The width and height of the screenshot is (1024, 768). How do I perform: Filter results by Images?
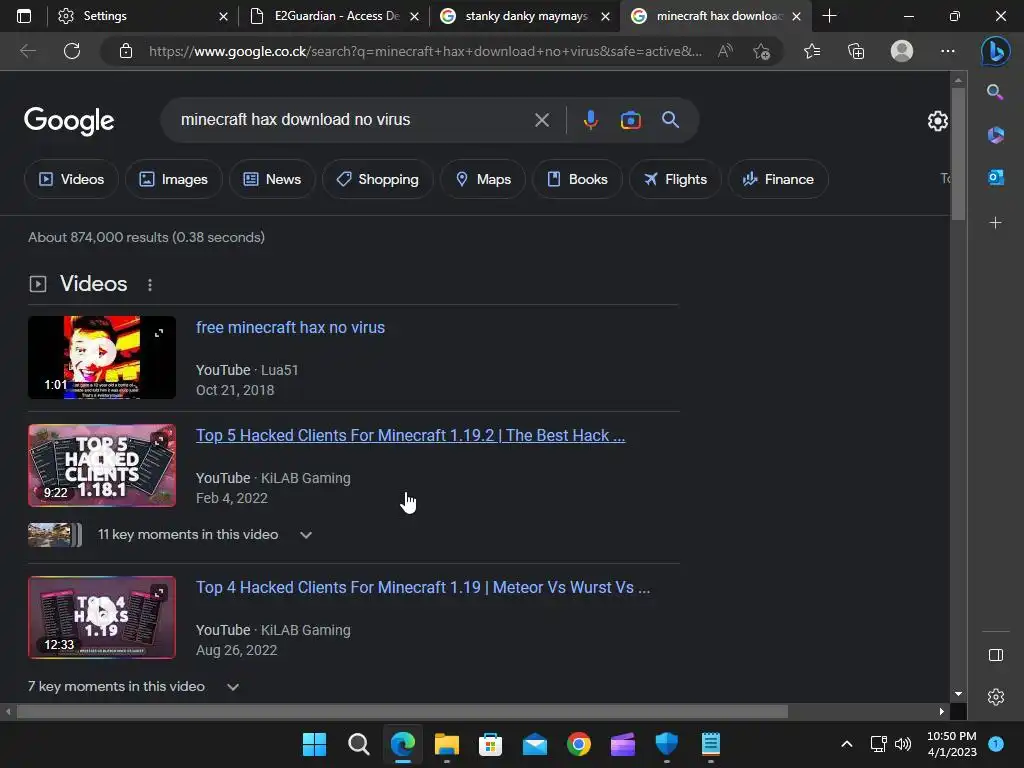coord(174,179)
